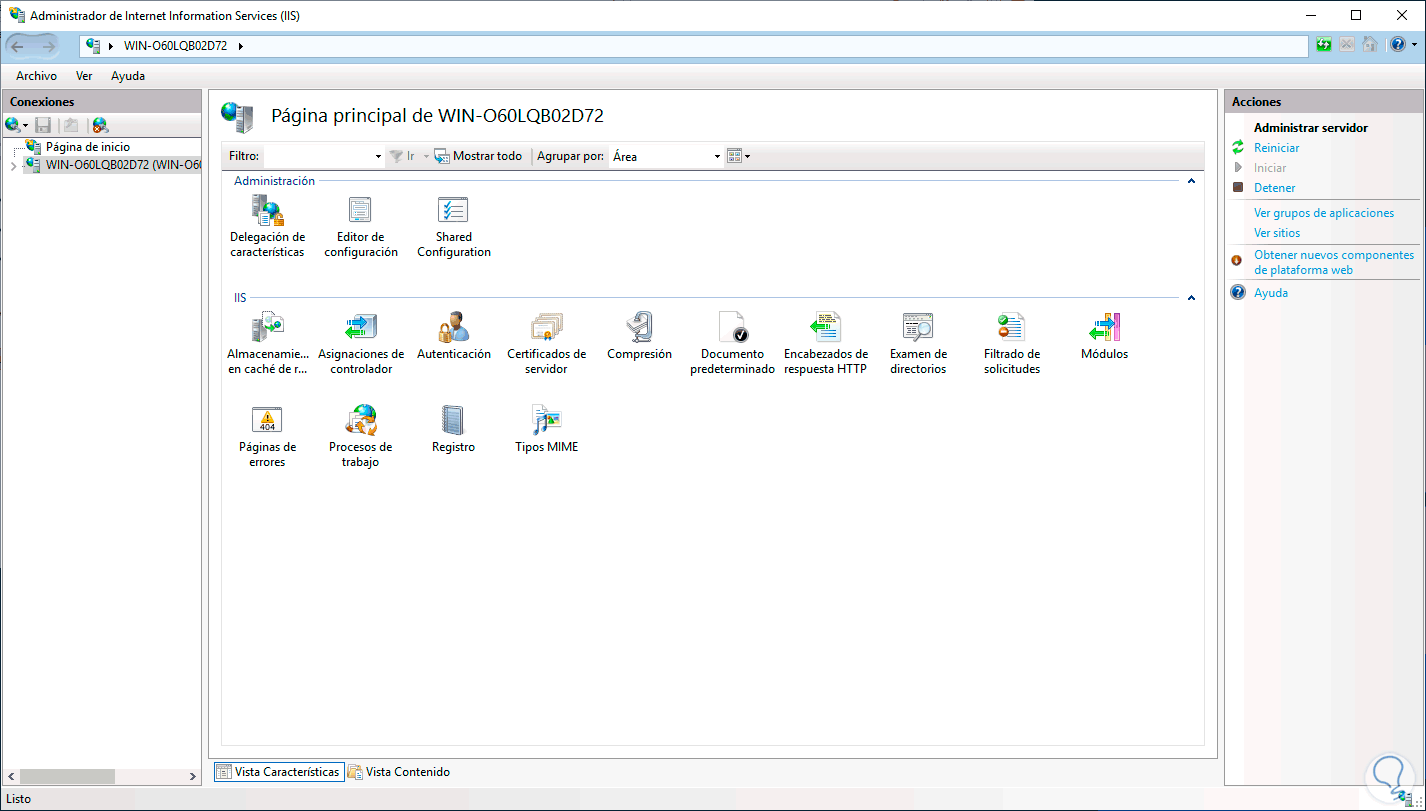Click the delete connection icon in Conexiones toolbar

coord(100,125)
